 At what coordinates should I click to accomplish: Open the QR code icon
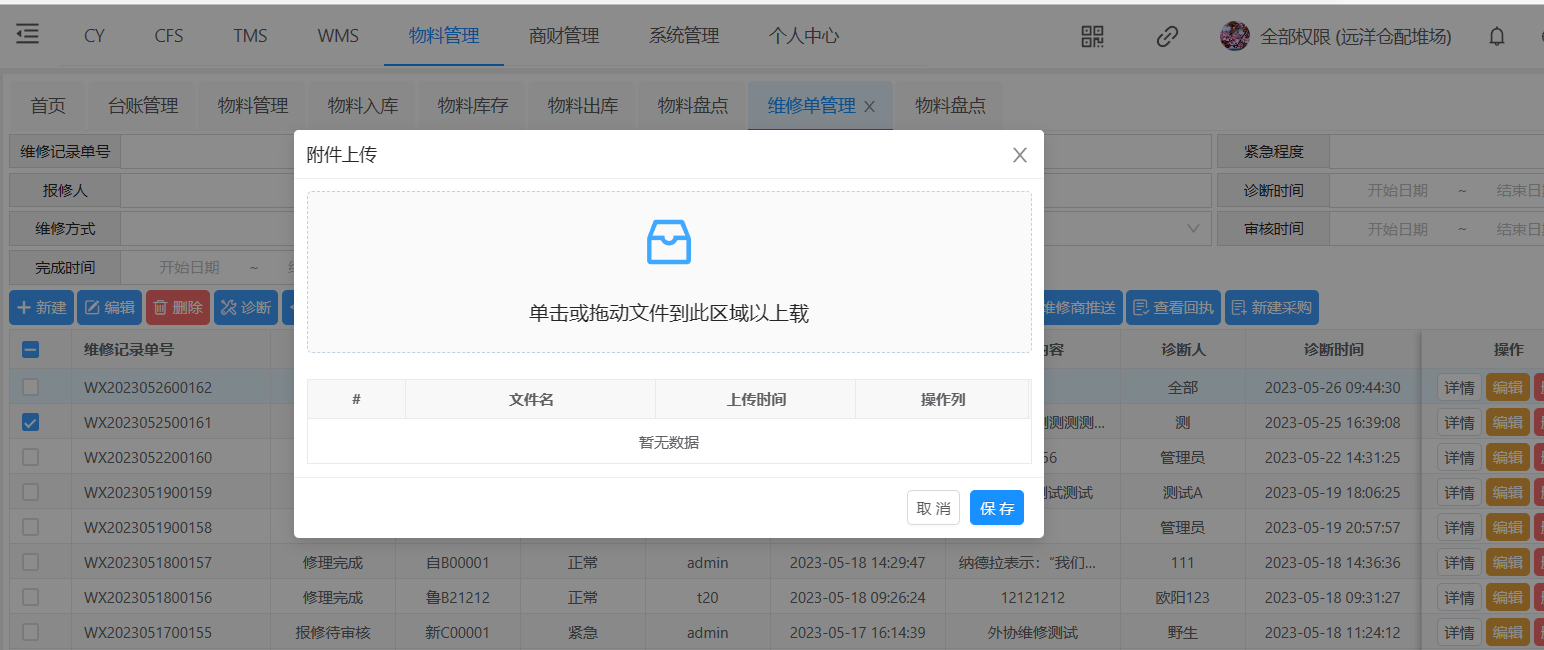[x=1092, y=37]
